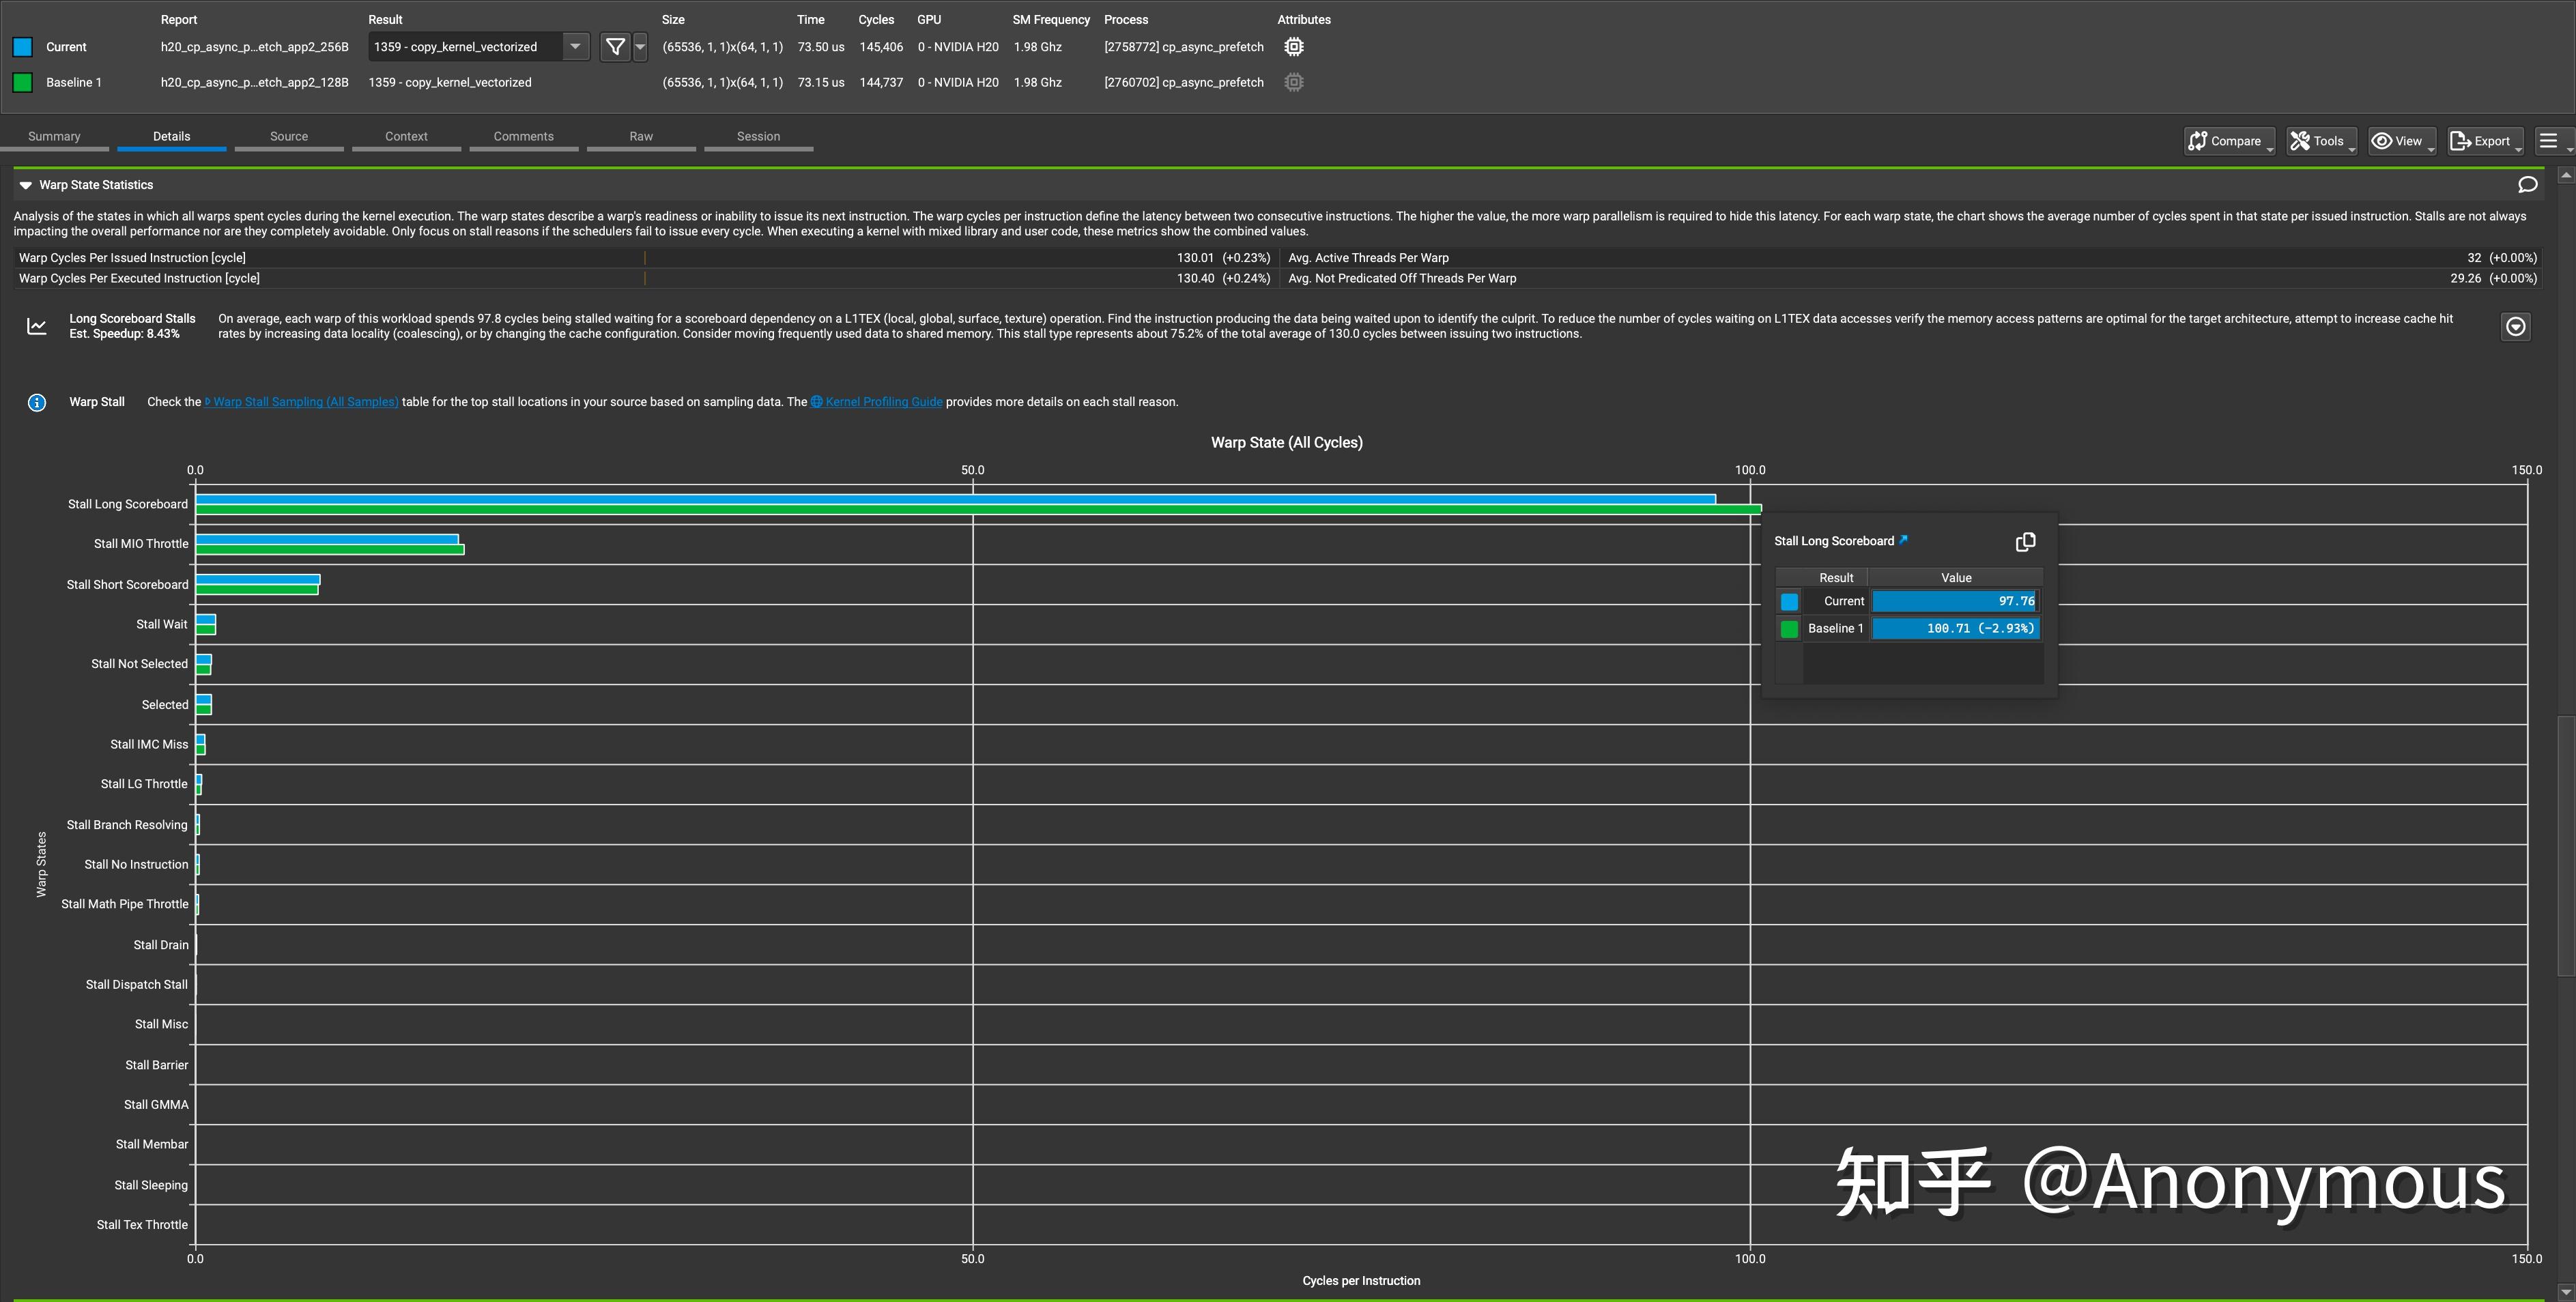Open the filter options dropdown arrow
Image resolution: width=2576 pixels, height=1302 pixels.
pos(640,47)
